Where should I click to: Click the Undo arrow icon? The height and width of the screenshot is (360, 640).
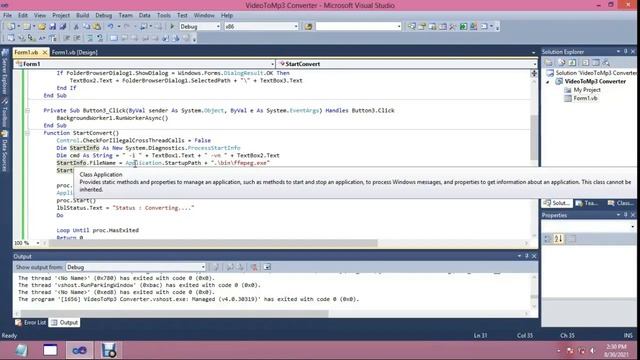111,27
